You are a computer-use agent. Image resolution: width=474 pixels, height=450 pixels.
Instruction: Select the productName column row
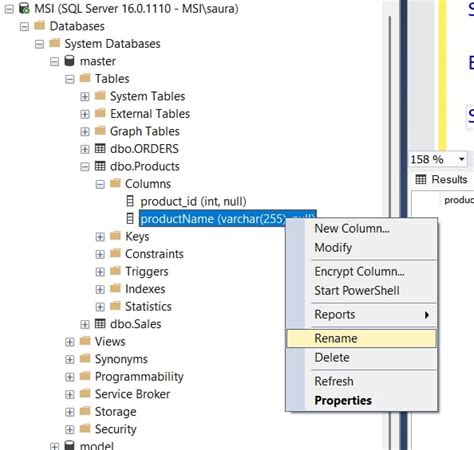228,219
